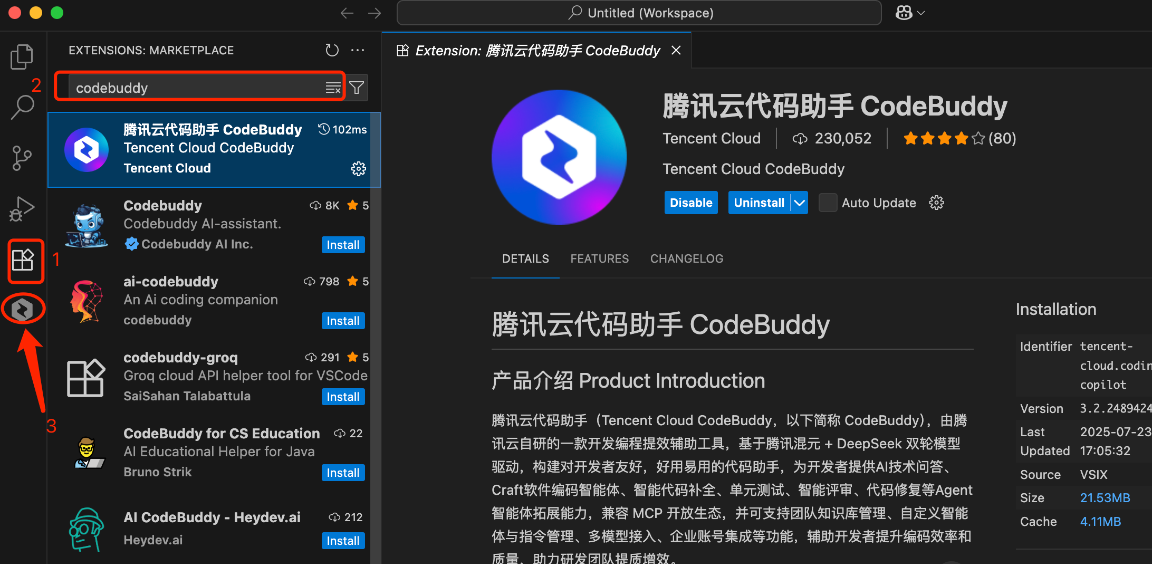Image resolution: width=1152 pixels, height=564 pixels.
Task: Click Bruno Strik publisher name
Action: click(157, 471)
